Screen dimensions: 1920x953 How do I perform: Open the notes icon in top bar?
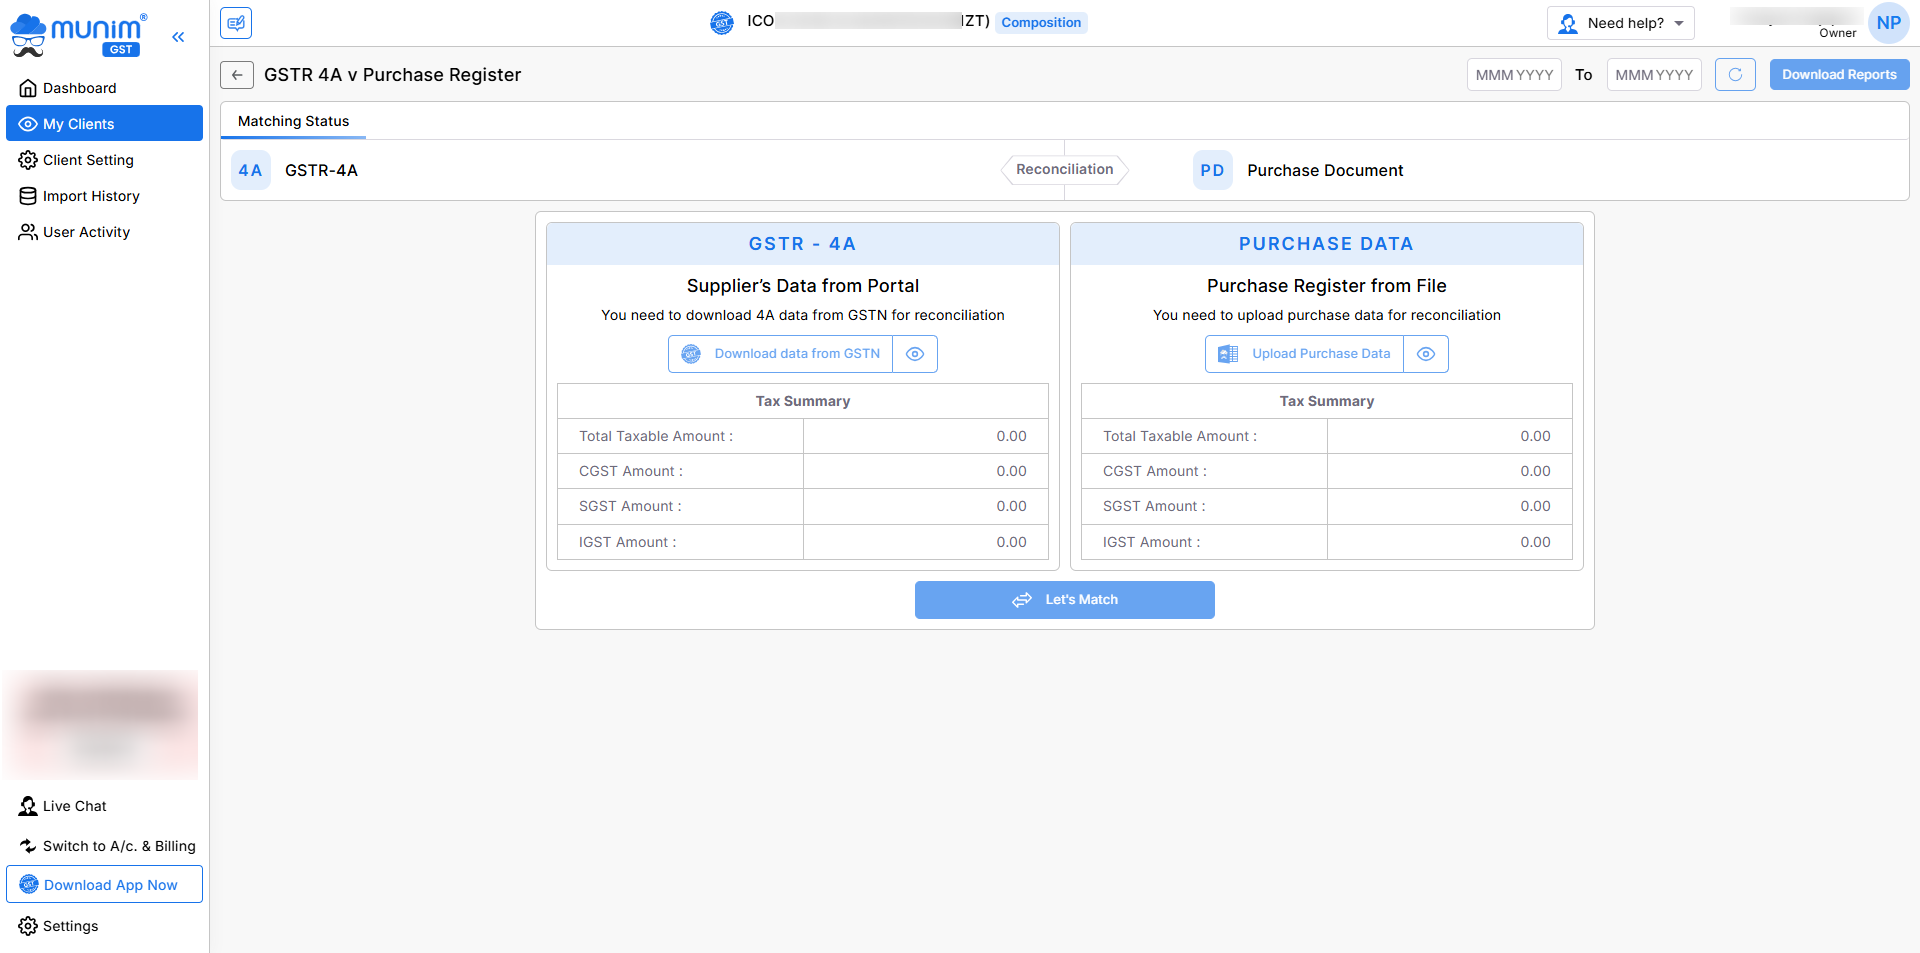236,23
